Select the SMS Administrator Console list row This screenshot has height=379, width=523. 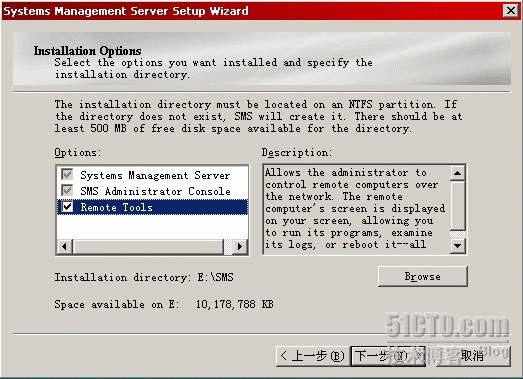click(x=152, y=191)
